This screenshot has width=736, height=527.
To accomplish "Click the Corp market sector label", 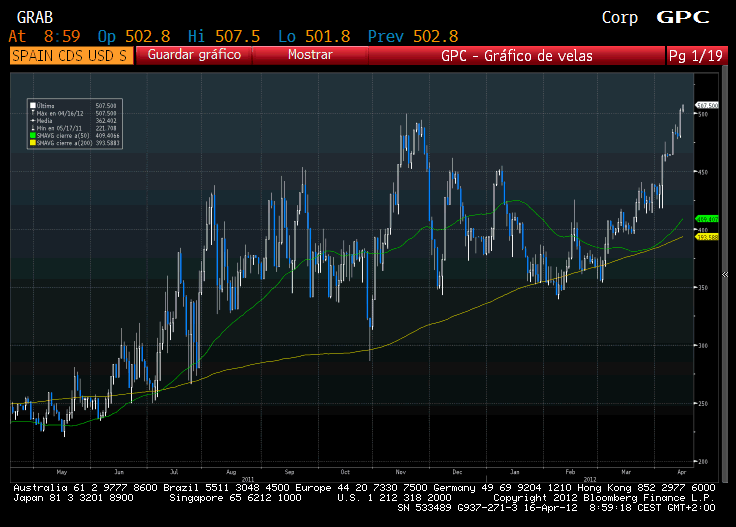I will [620, 17].
